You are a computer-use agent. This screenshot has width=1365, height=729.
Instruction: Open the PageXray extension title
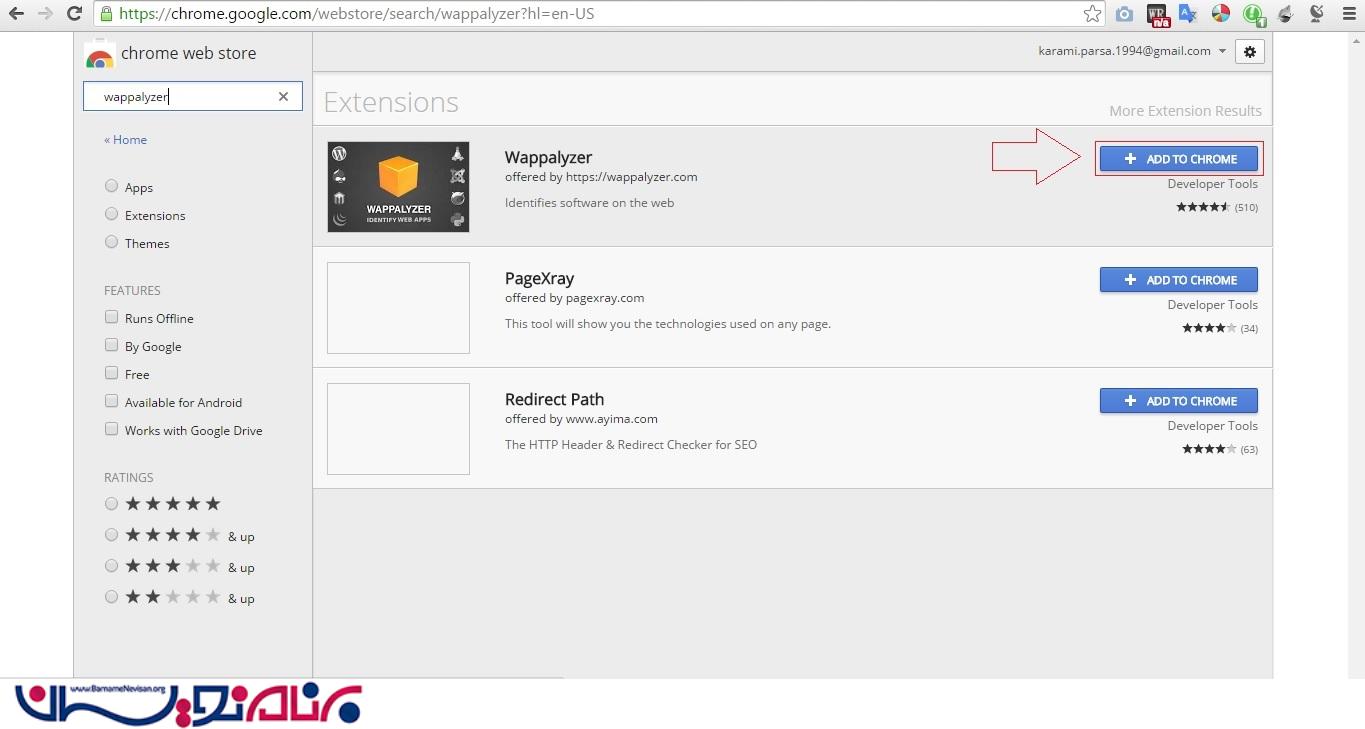(x=539, y=278)
